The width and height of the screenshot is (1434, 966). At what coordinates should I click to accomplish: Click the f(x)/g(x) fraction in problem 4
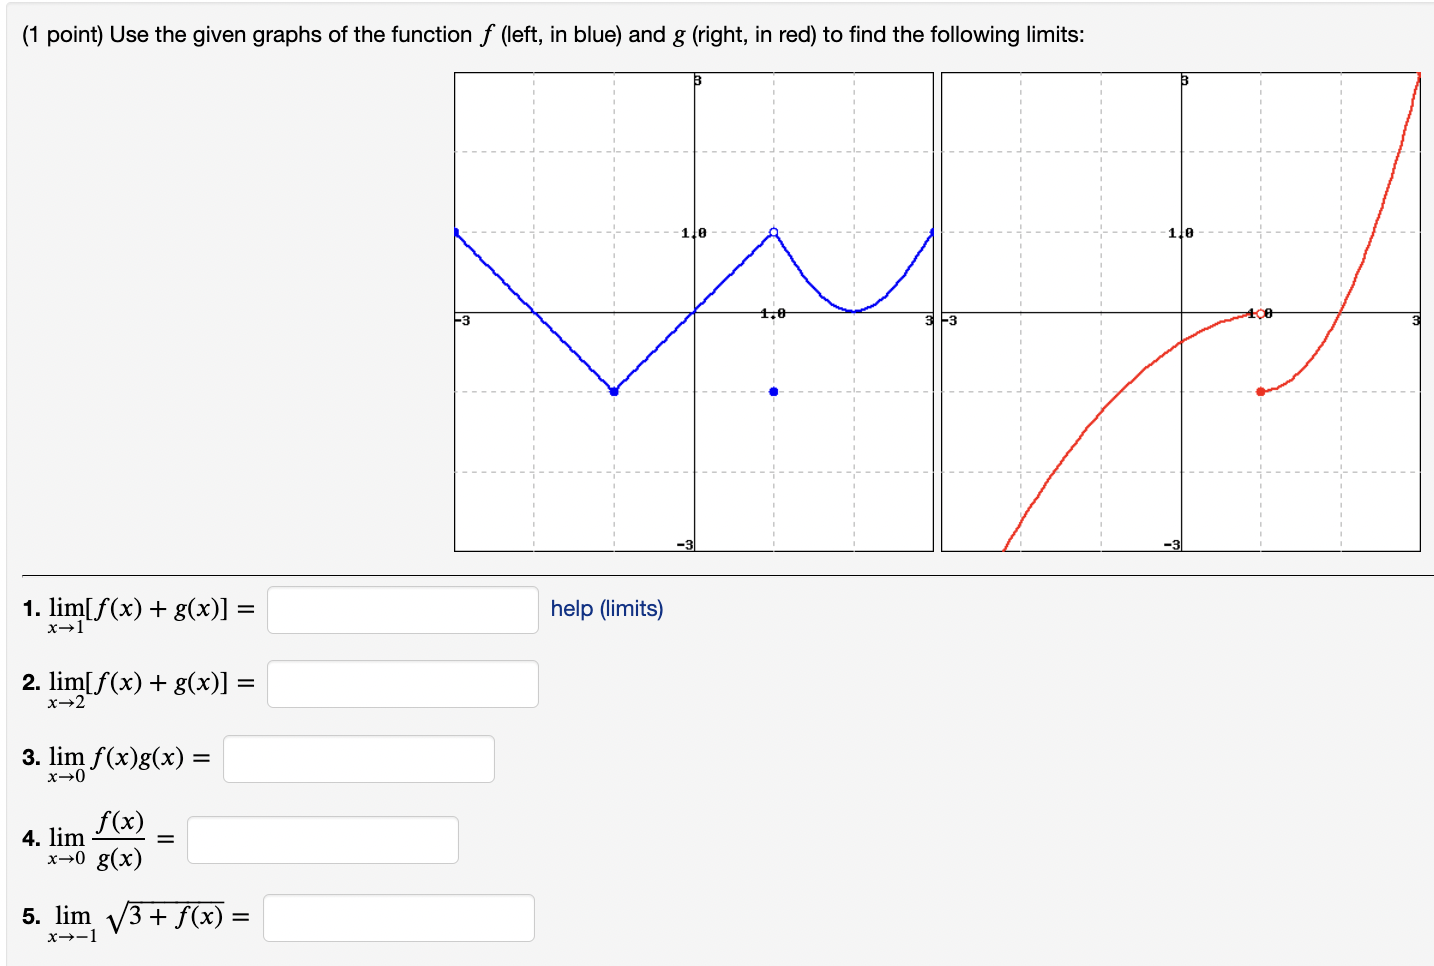pyautogui.click(x=119, y=839)
